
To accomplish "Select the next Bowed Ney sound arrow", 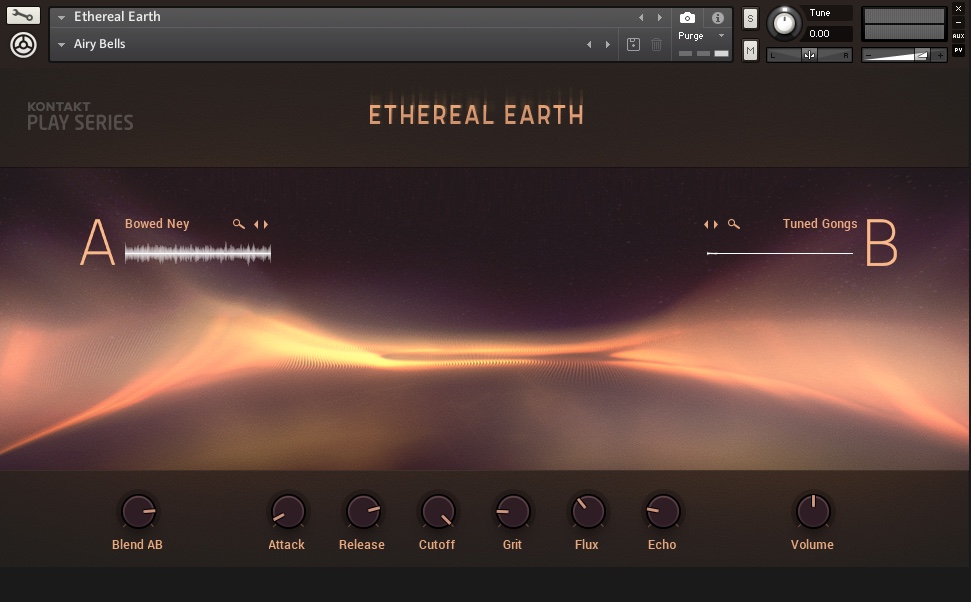I will click(267, 224).
